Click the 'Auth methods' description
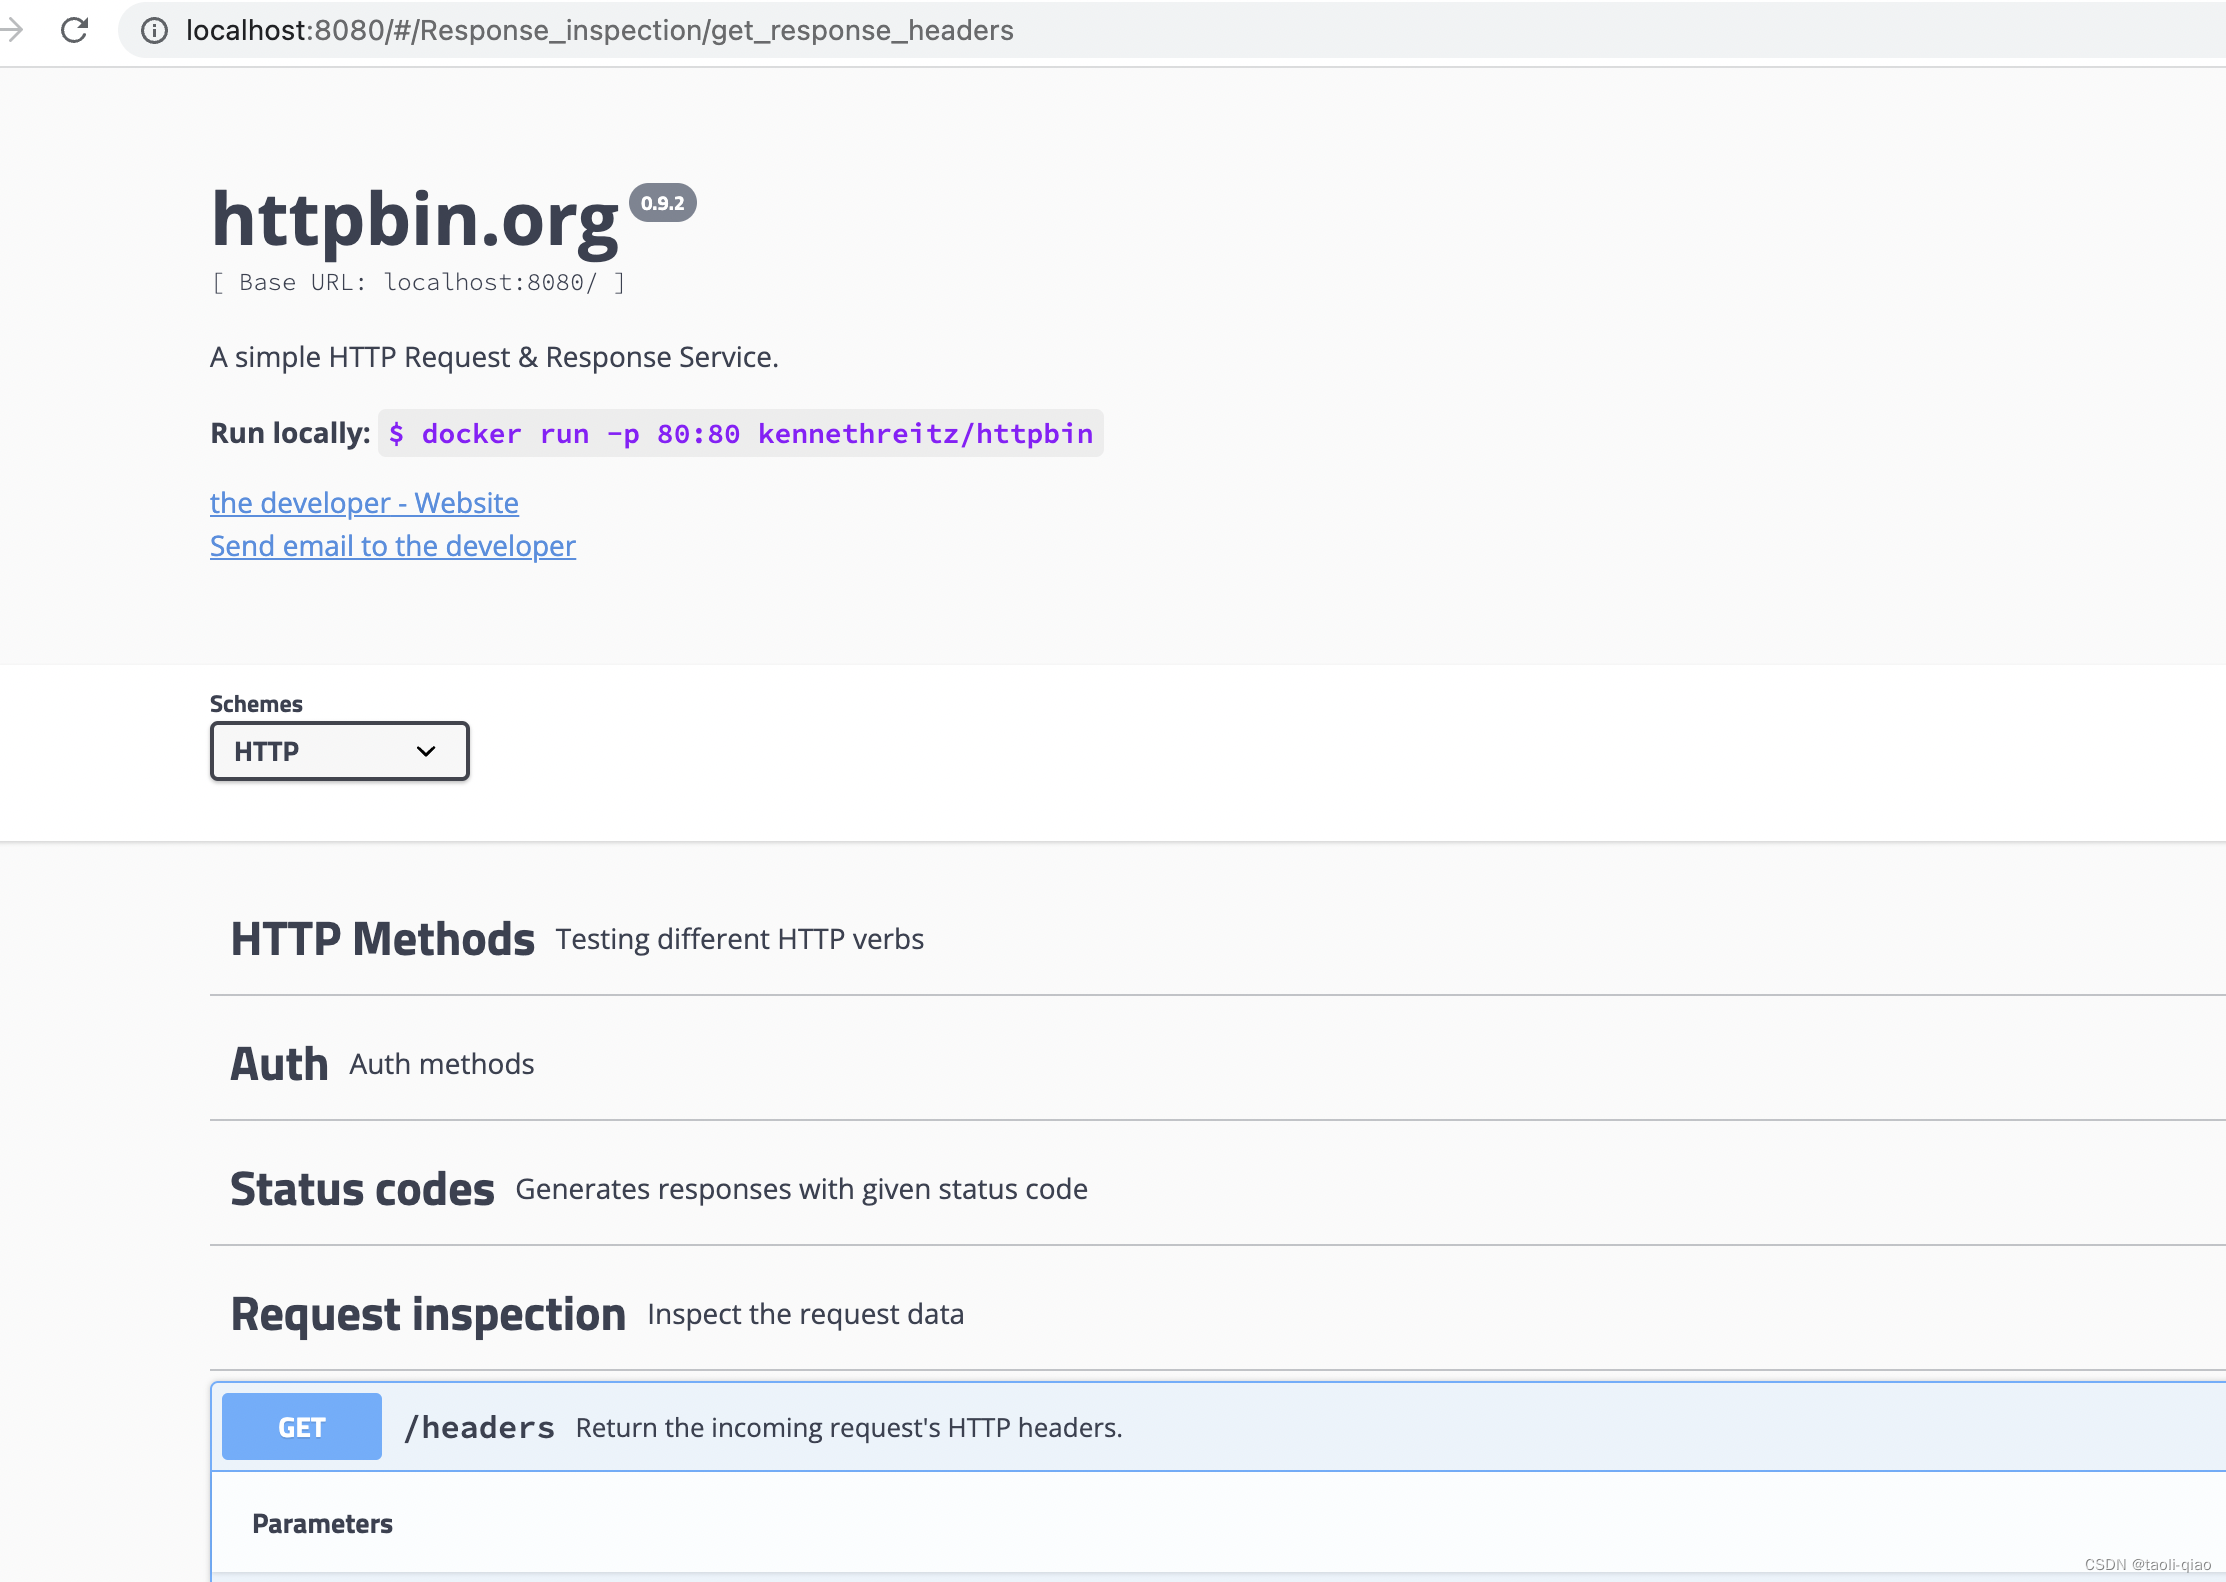This screenshot has height=1582, width=2226. (442, 1064)
